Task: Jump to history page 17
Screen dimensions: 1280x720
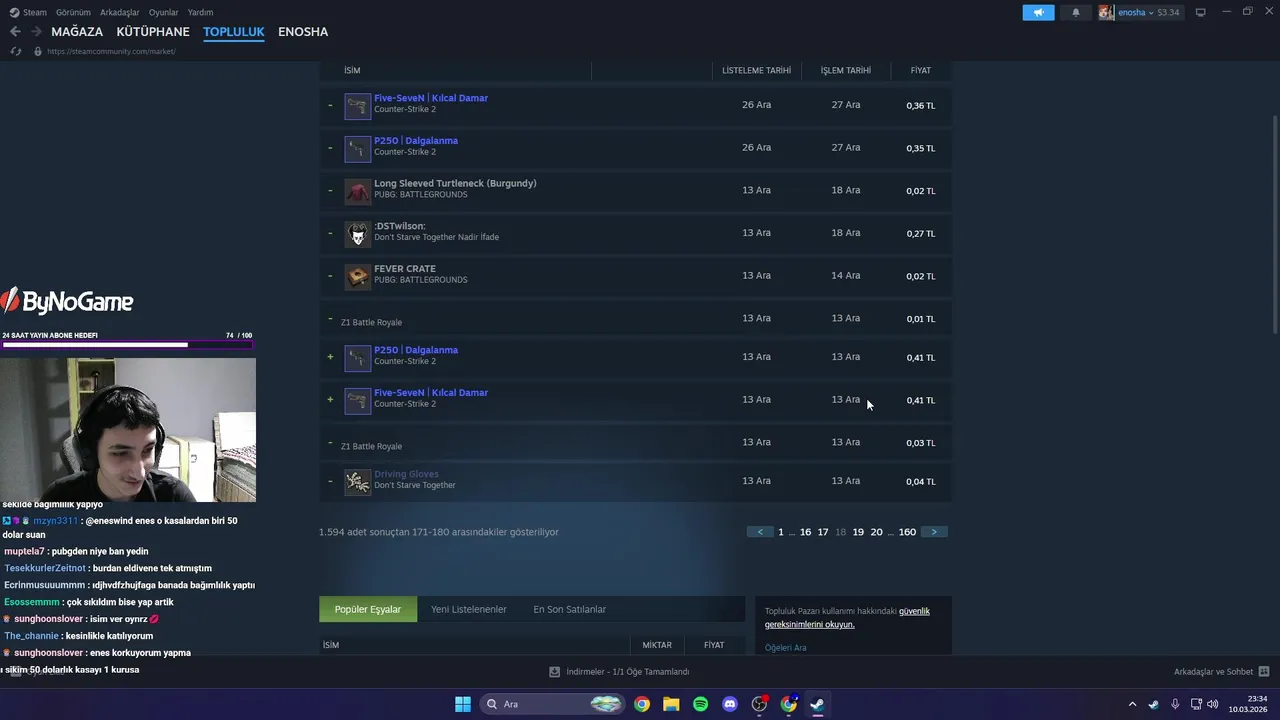Action: 823,532
